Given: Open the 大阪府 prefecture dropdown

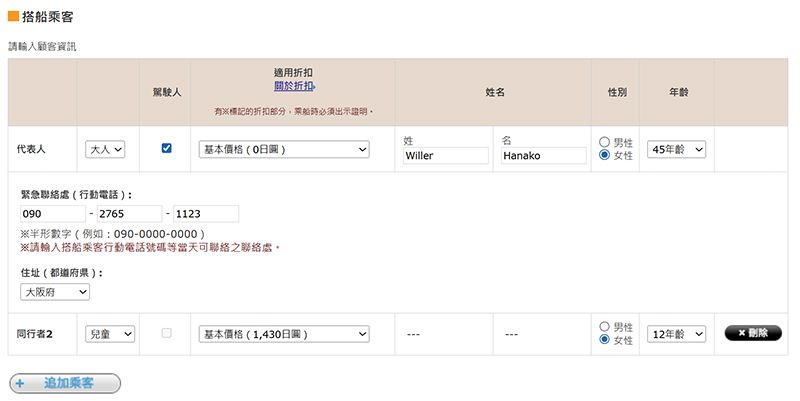Looking at the screenshot, I should 55,292.
